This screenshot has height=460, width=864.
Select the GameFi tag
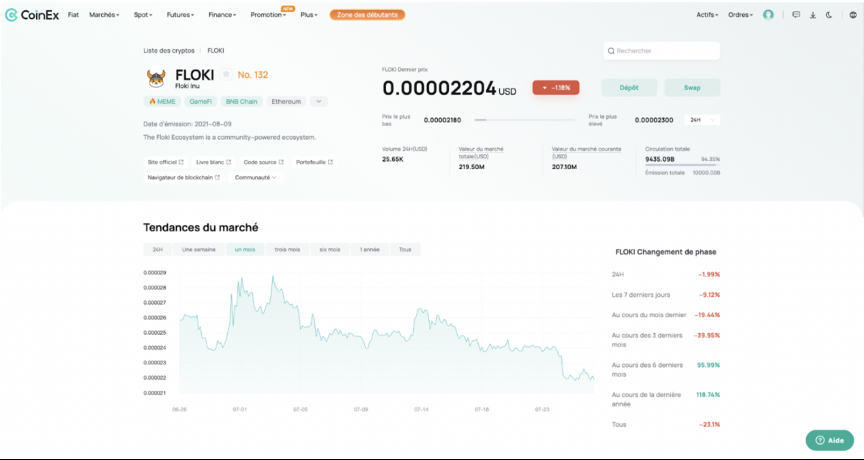coord(201,101)
